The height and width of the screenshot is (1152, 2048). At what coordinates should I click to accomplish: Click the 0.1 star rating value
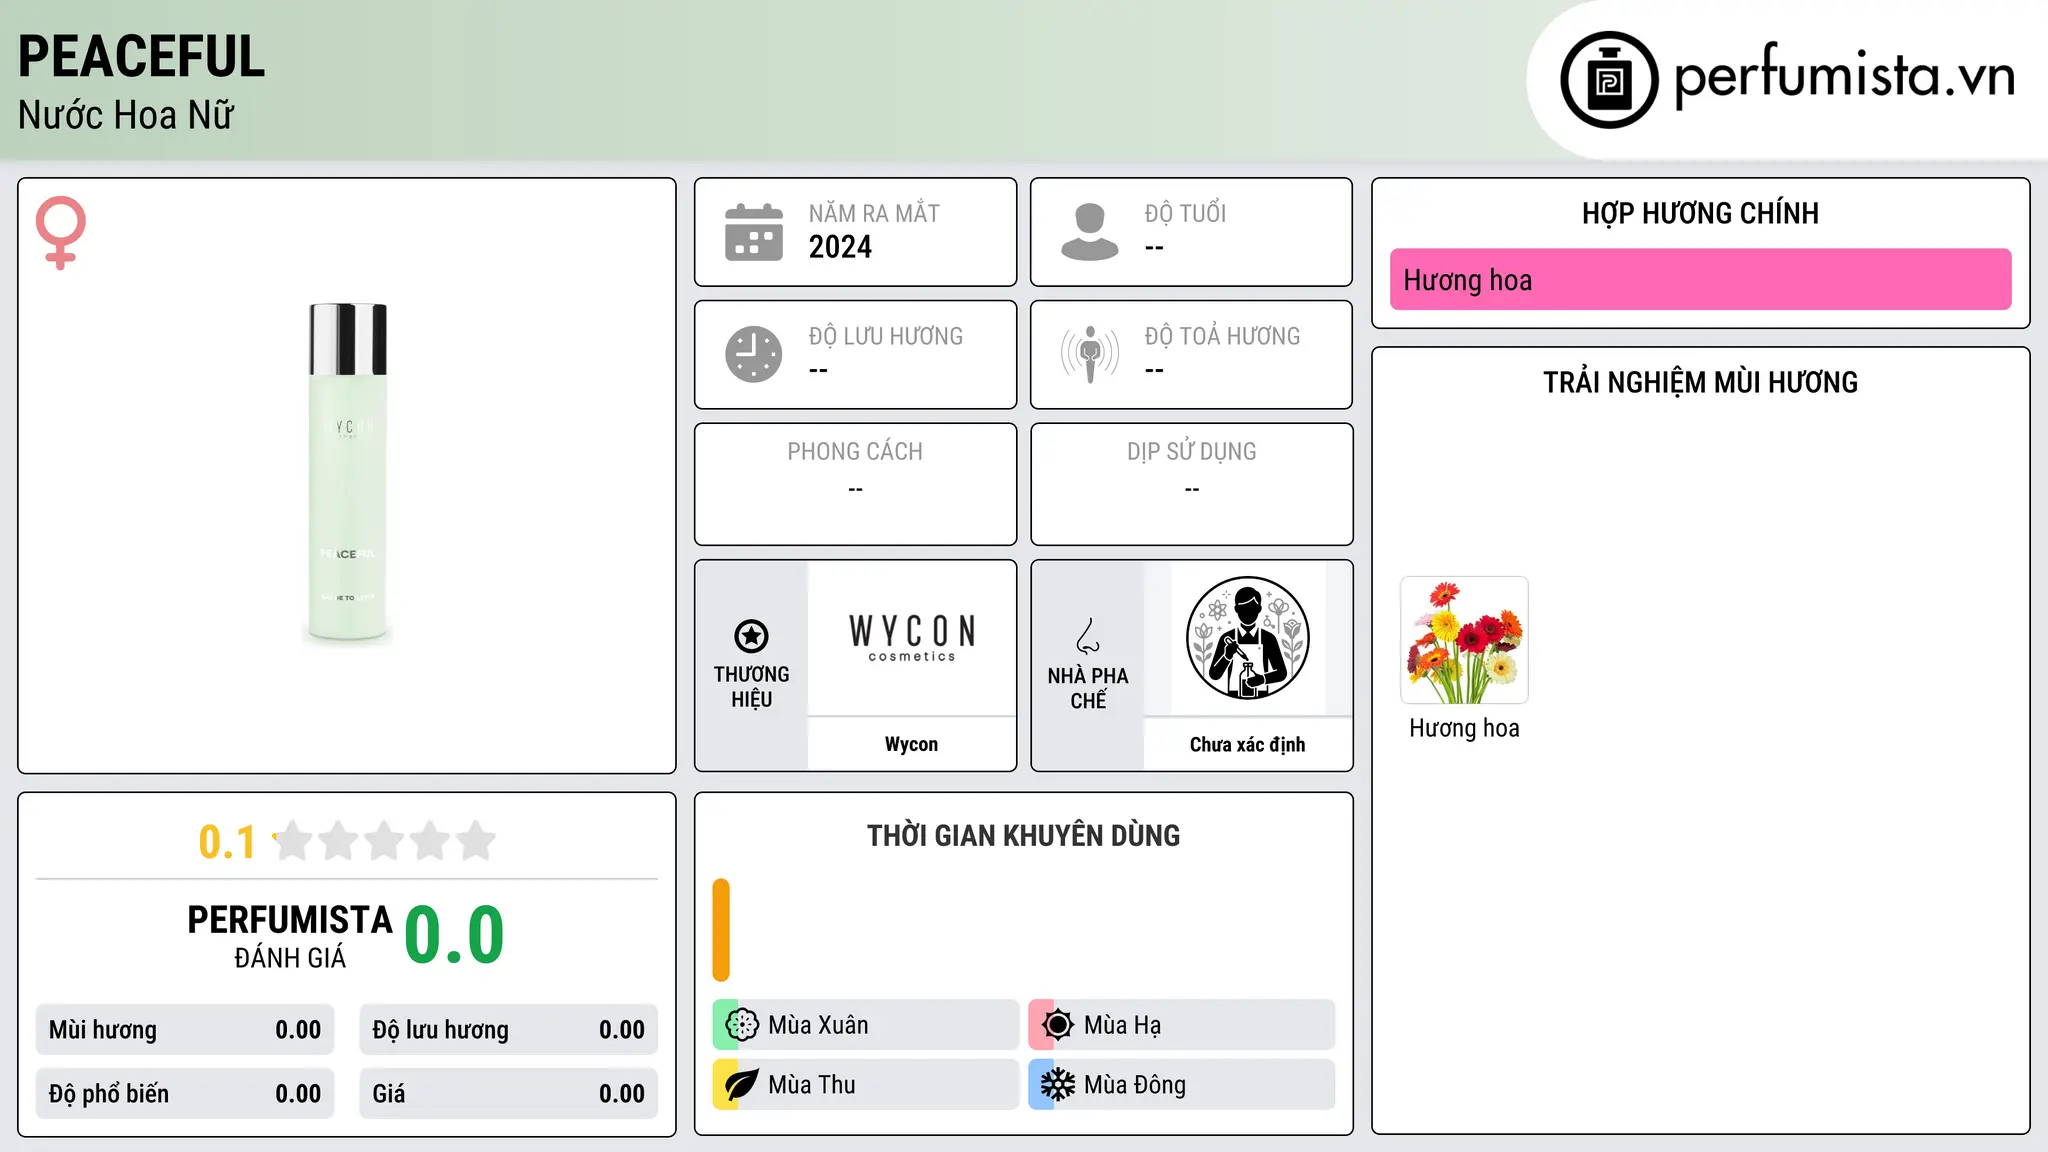click(x=227, y=842)
